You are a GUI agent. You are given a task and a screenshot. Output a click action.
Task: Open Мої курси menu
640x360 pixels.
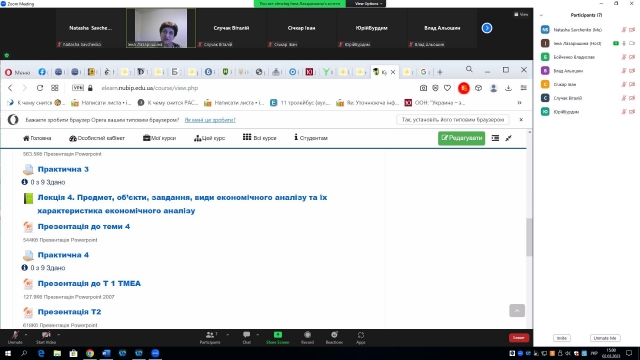pos(159,138)
